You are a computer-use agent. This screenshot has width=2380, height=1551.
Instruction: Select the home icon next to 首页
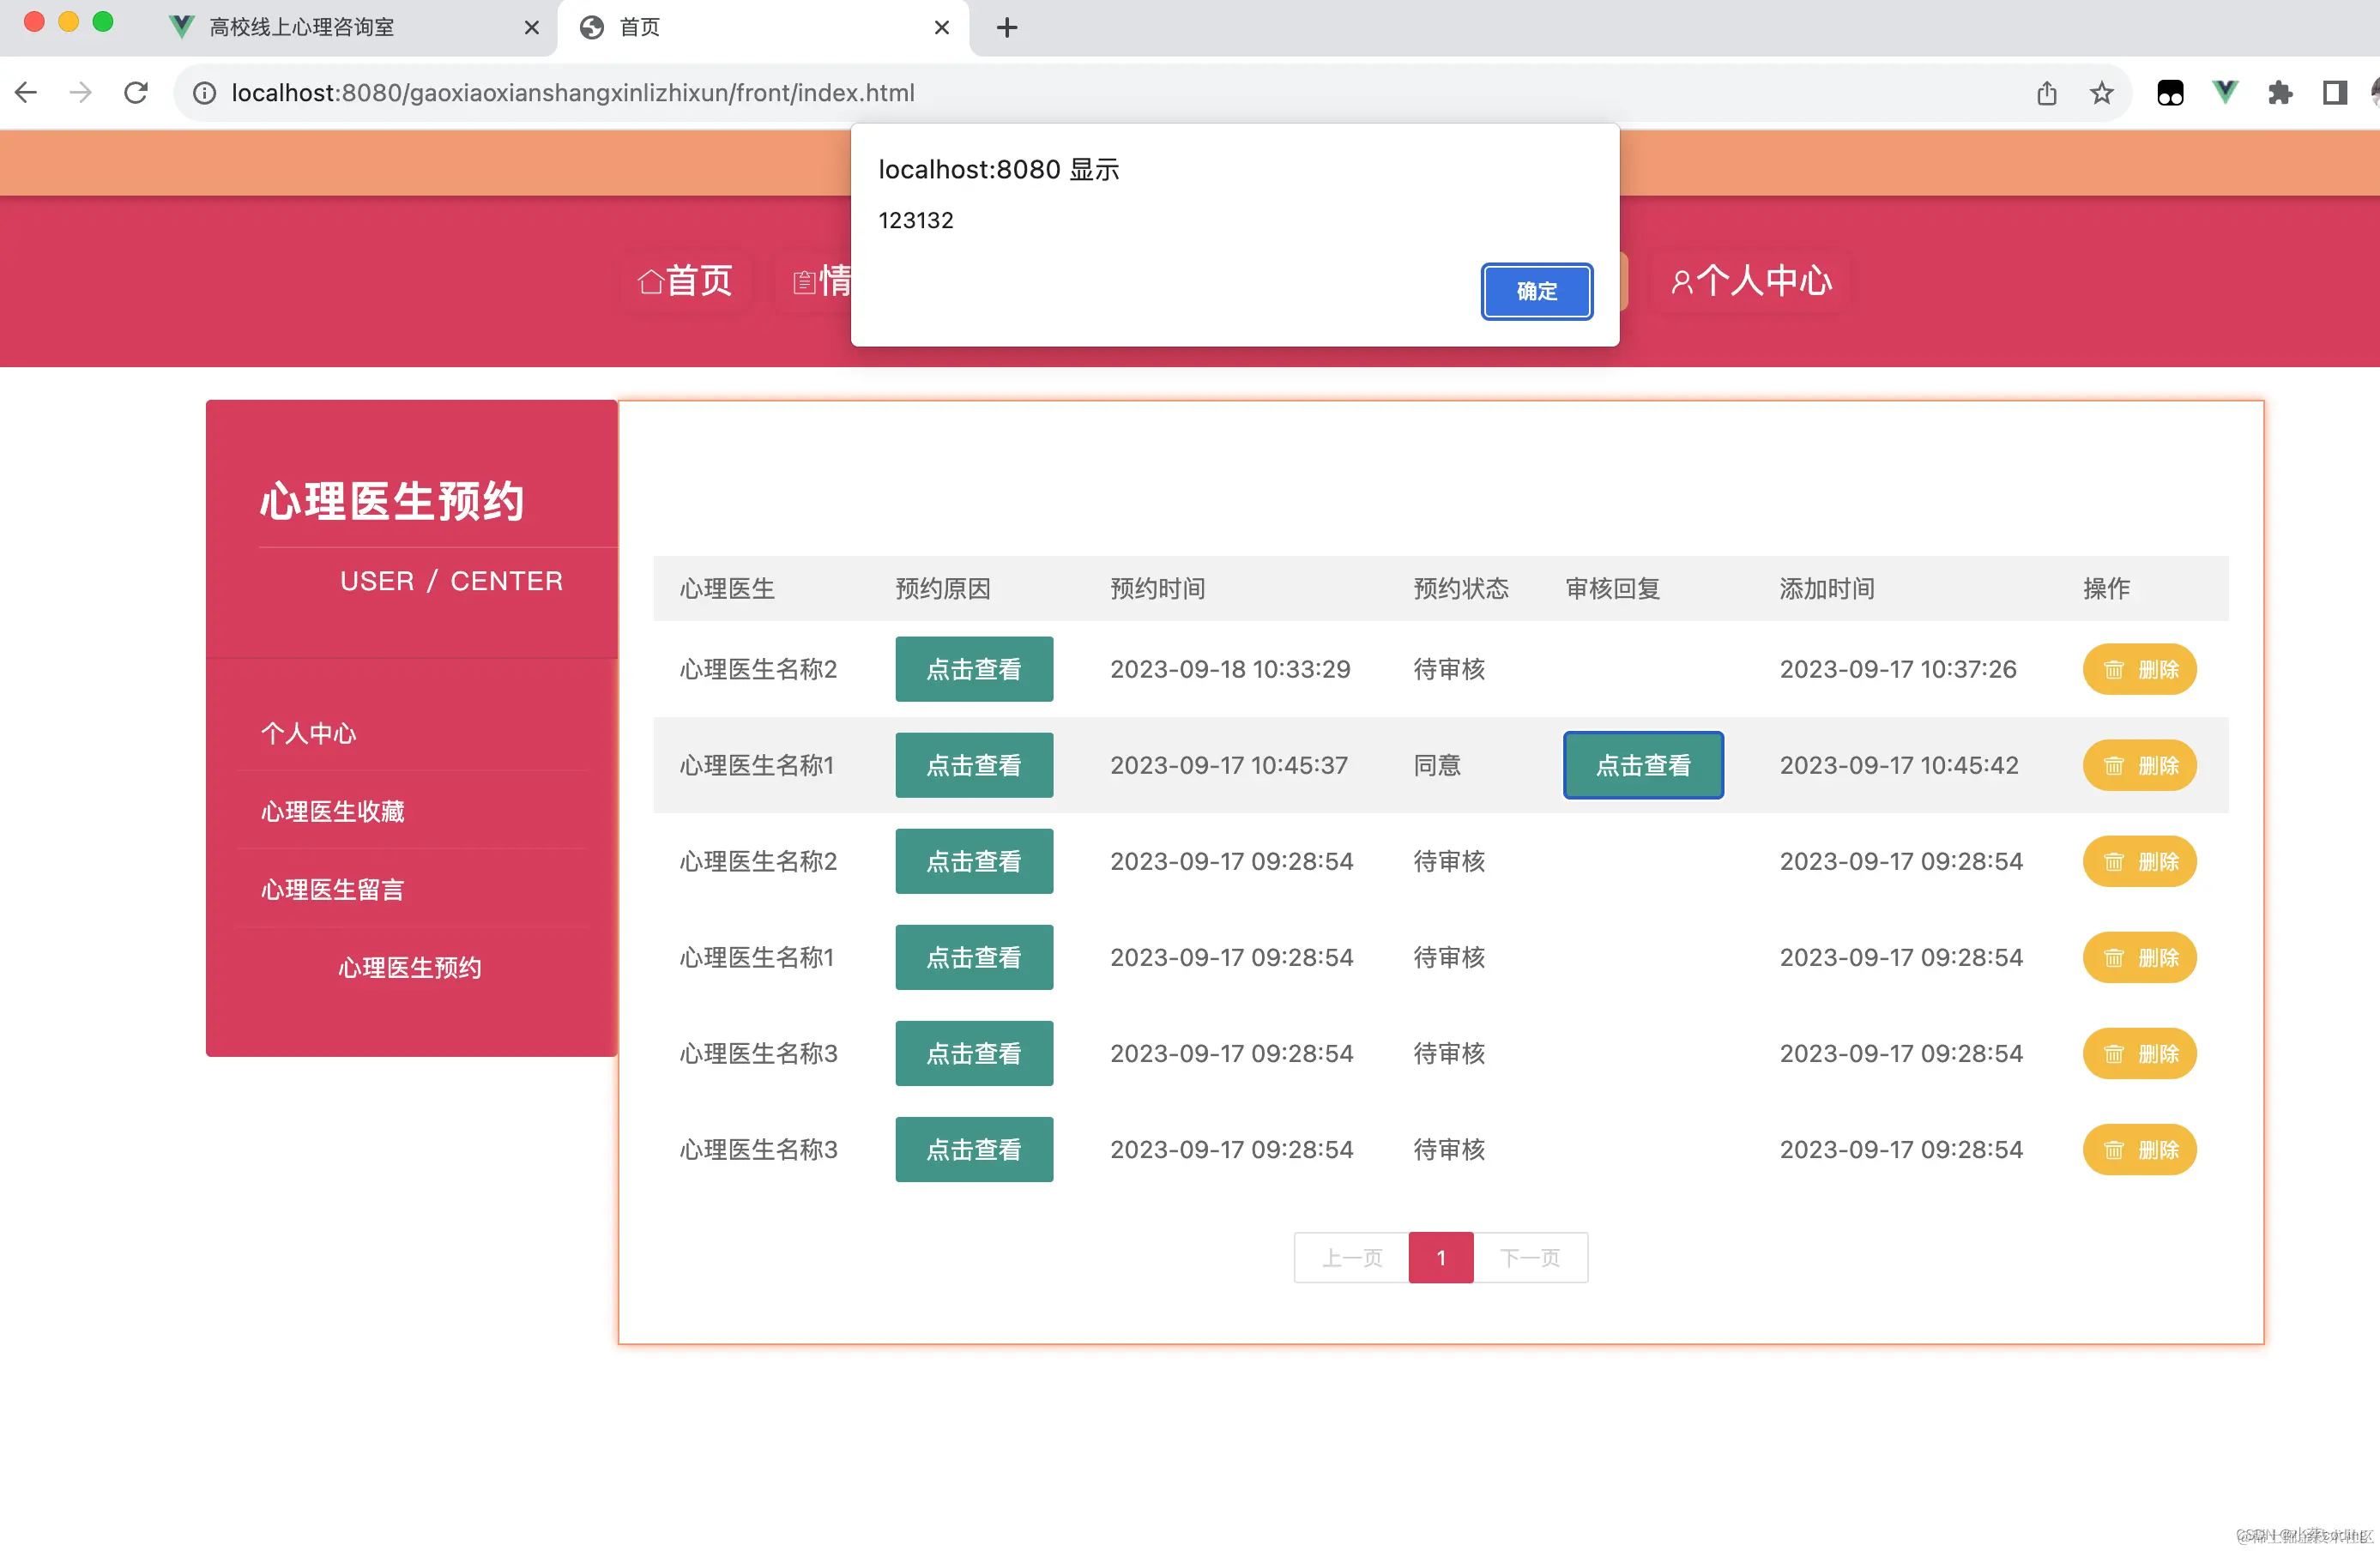(x=650, y=281)
